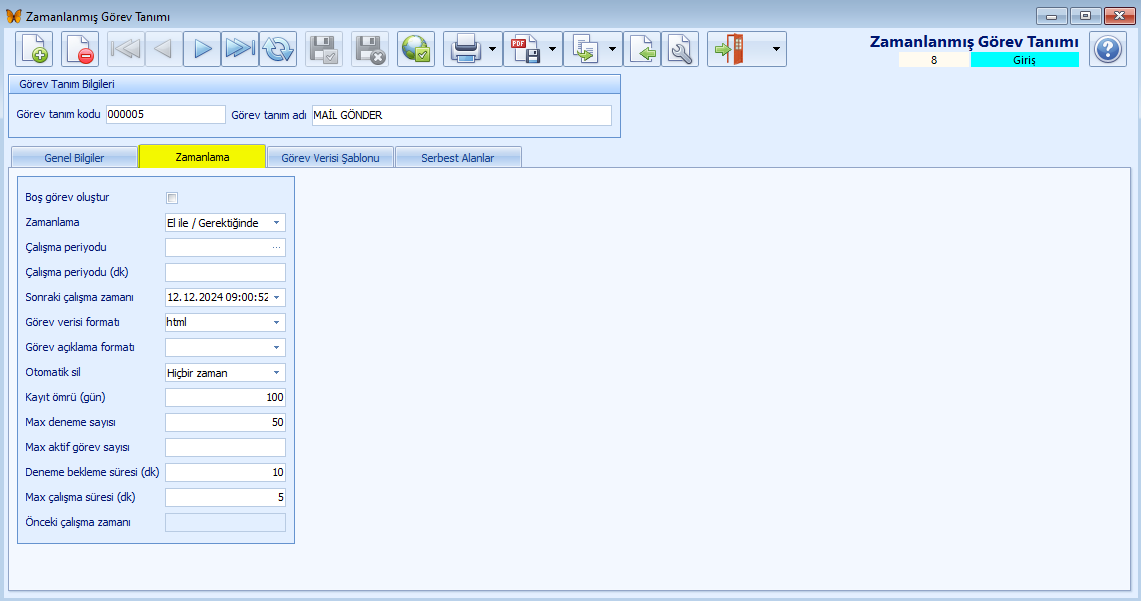The width and height of the screenshot is (1141, 601).
Task: Open the help question mark icon
Action: click(x=1108, y=49)
